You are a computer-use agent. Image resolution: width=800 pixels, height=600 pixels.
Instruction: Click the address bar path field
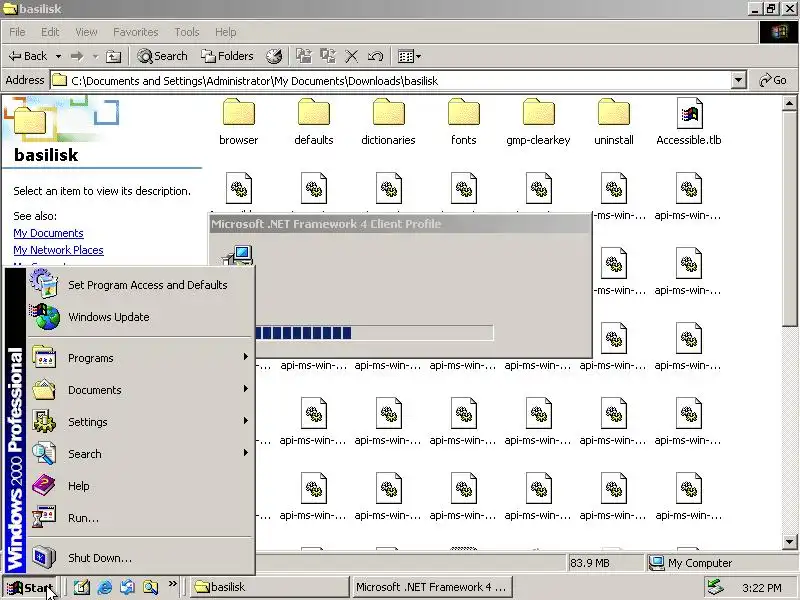391,80
